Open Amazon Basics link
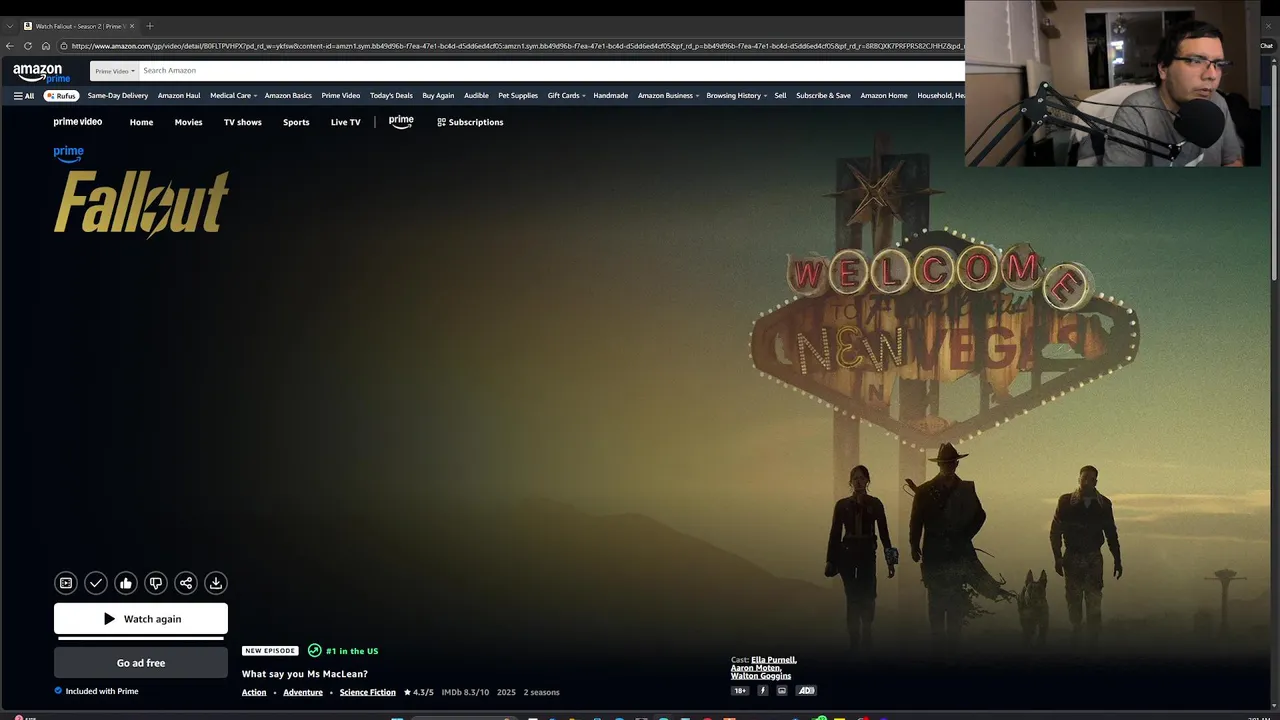 click(x=288, y=96)
